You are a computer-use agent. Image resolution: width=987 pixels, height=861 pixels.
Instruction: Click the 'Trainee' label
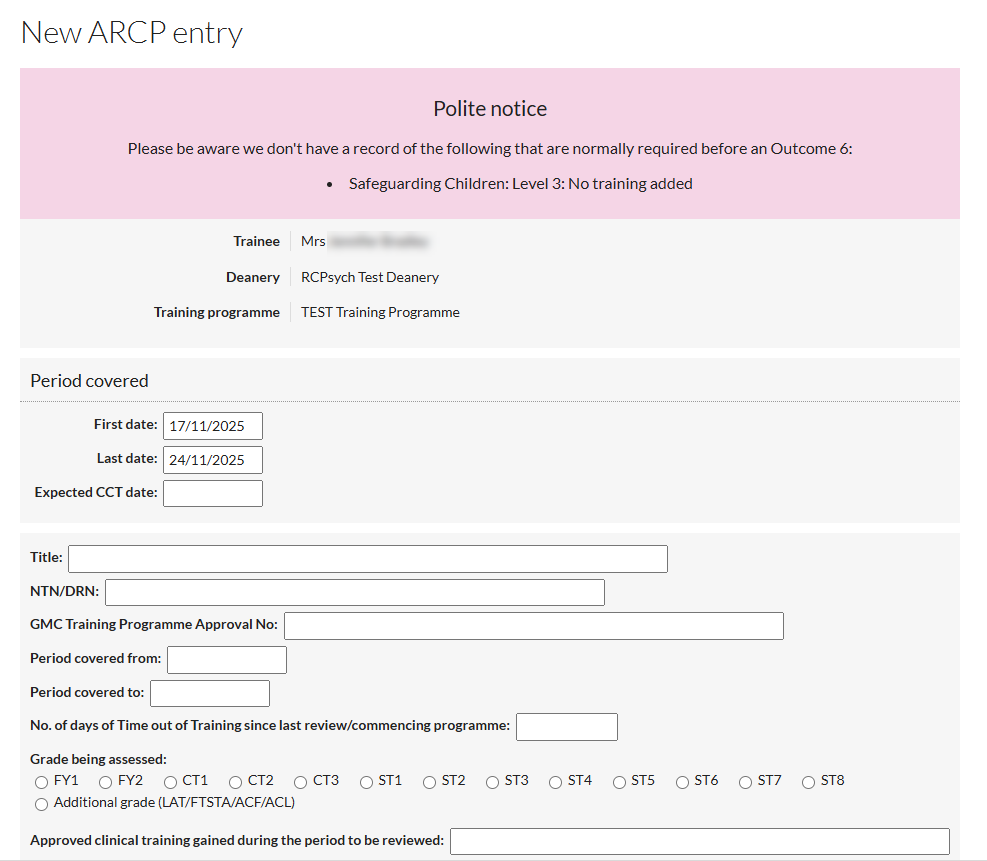click(256, 241)
